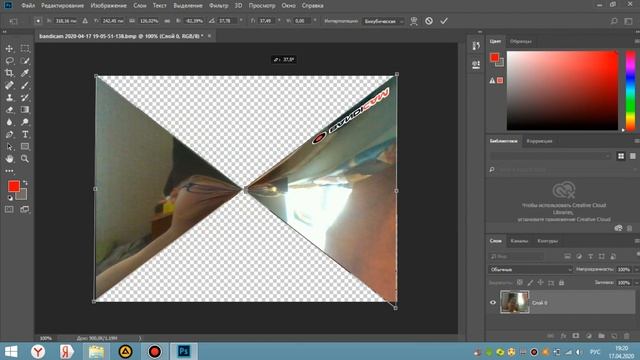Select the Zoom tool
Image resolution: width=640 pixels, height=360 pixels.
(x=25, y=159)
